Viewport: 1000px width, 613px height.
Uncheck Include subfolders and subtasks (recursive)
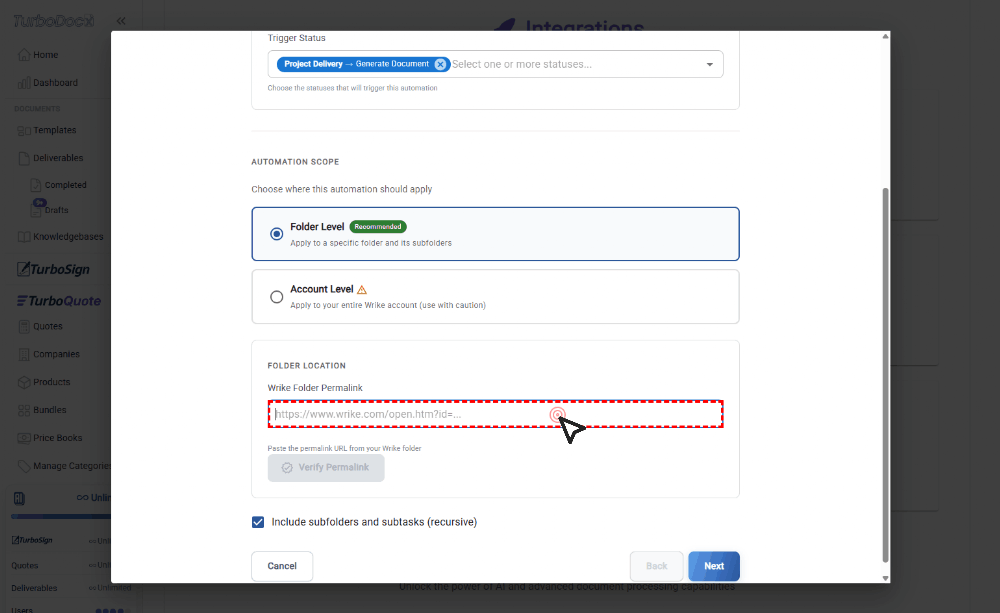258,521
